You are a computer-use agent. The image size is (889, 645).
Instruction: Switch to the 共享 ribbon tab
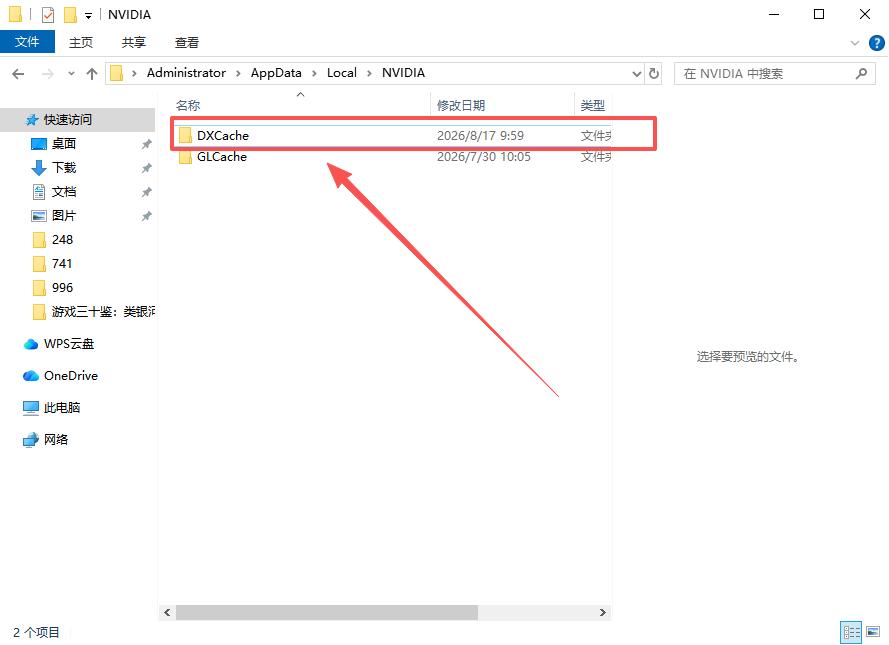coord(134,43)
